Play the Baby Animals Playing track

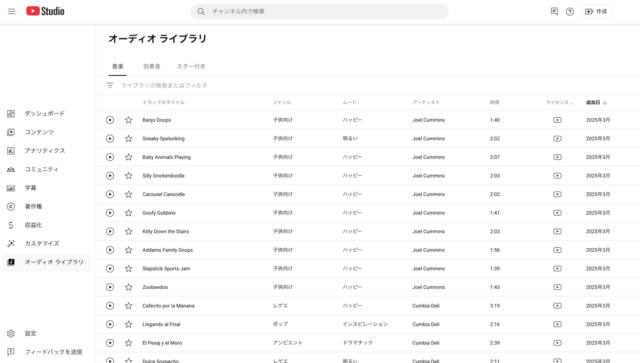click(x=110, y=157)
